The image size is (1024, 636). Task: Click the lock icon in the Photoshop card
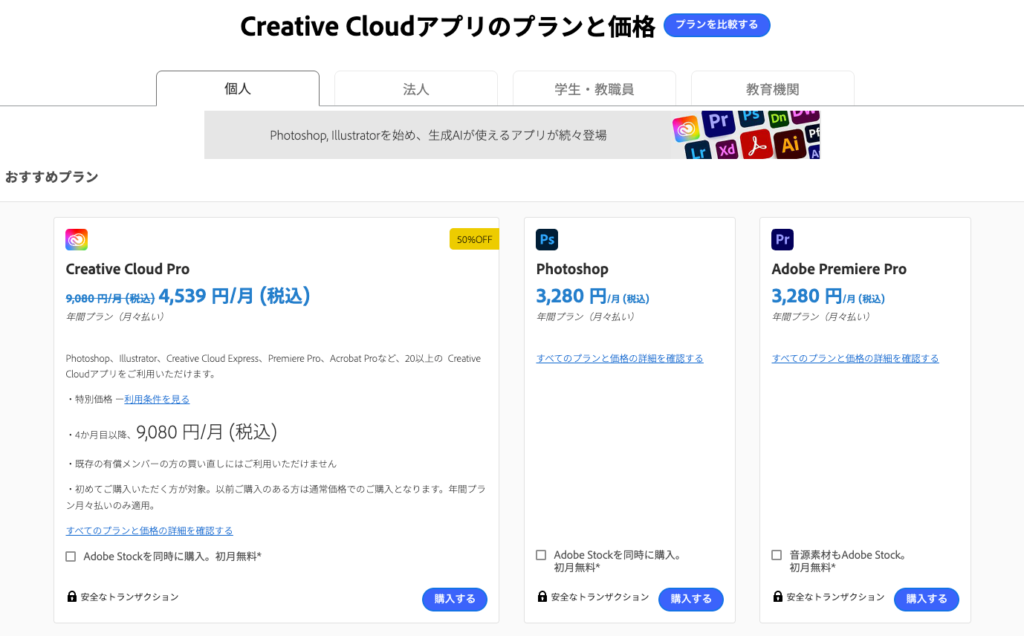coord(542,597)
